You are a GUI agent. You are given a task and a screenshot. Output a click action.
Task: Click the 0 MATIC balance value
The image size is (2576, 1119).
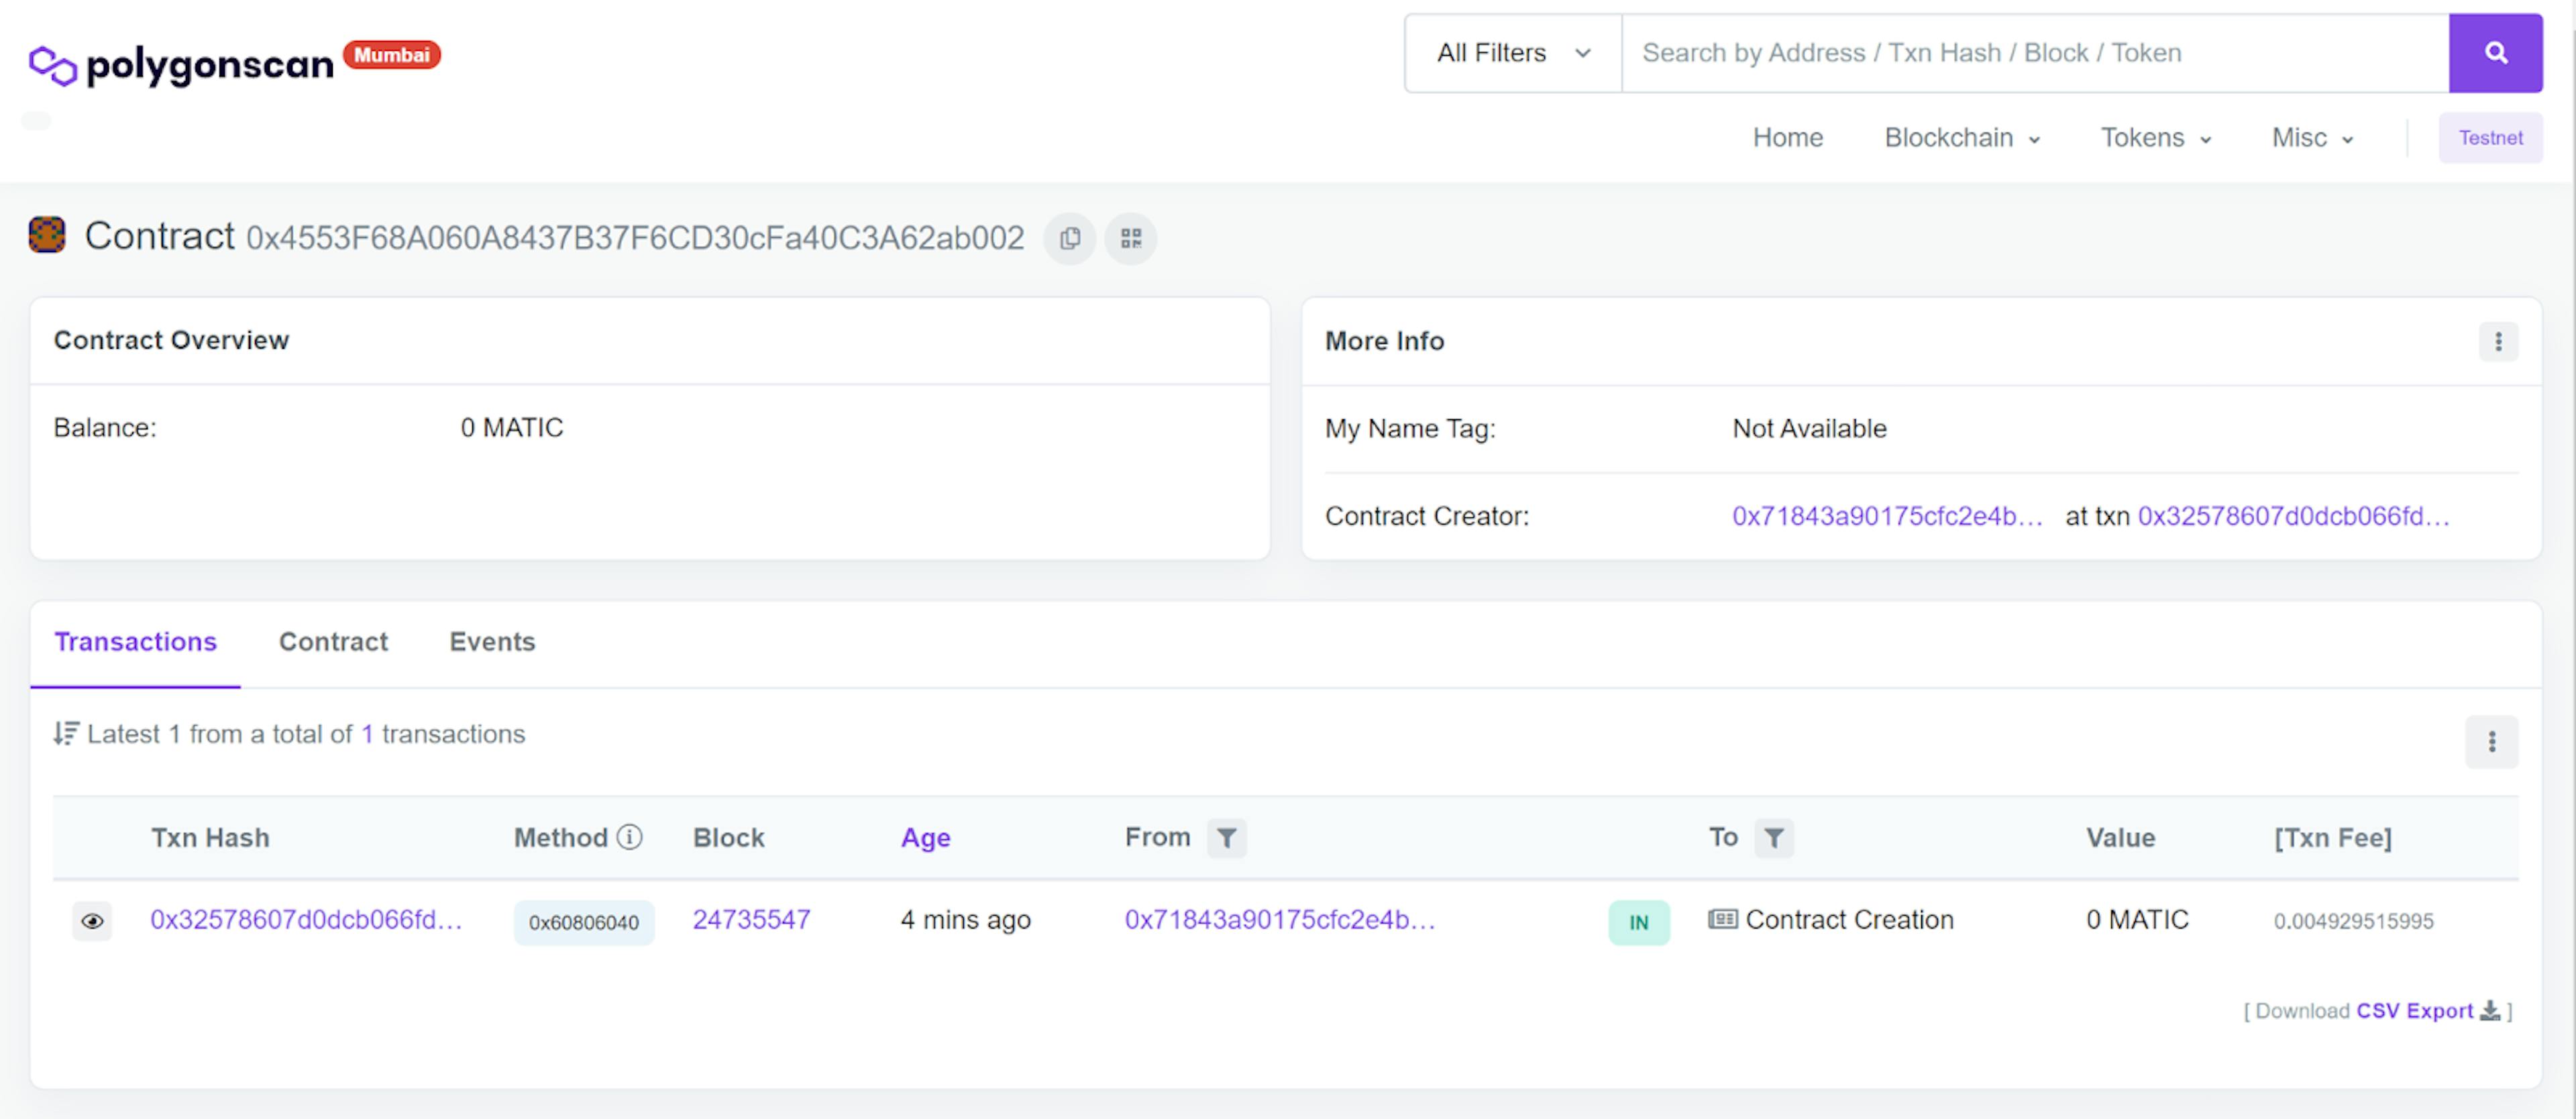tap(512, 428)
